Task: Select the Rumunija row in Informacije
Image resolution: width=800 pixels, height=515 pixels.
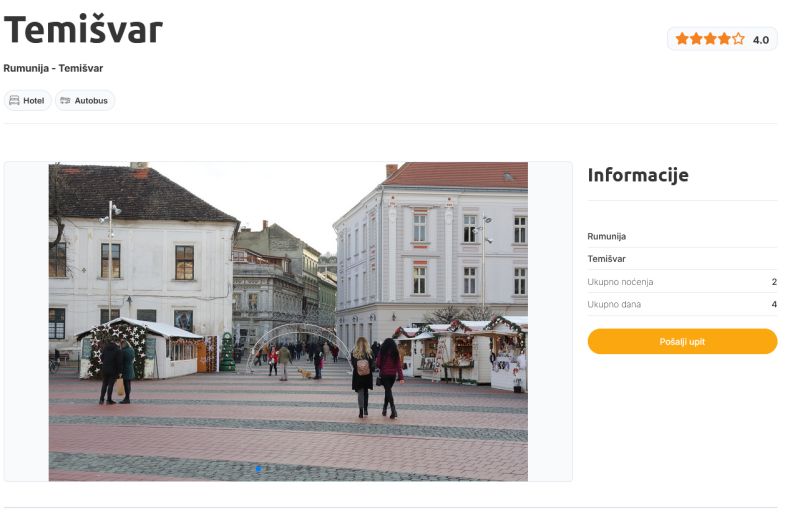Action: 682,236
